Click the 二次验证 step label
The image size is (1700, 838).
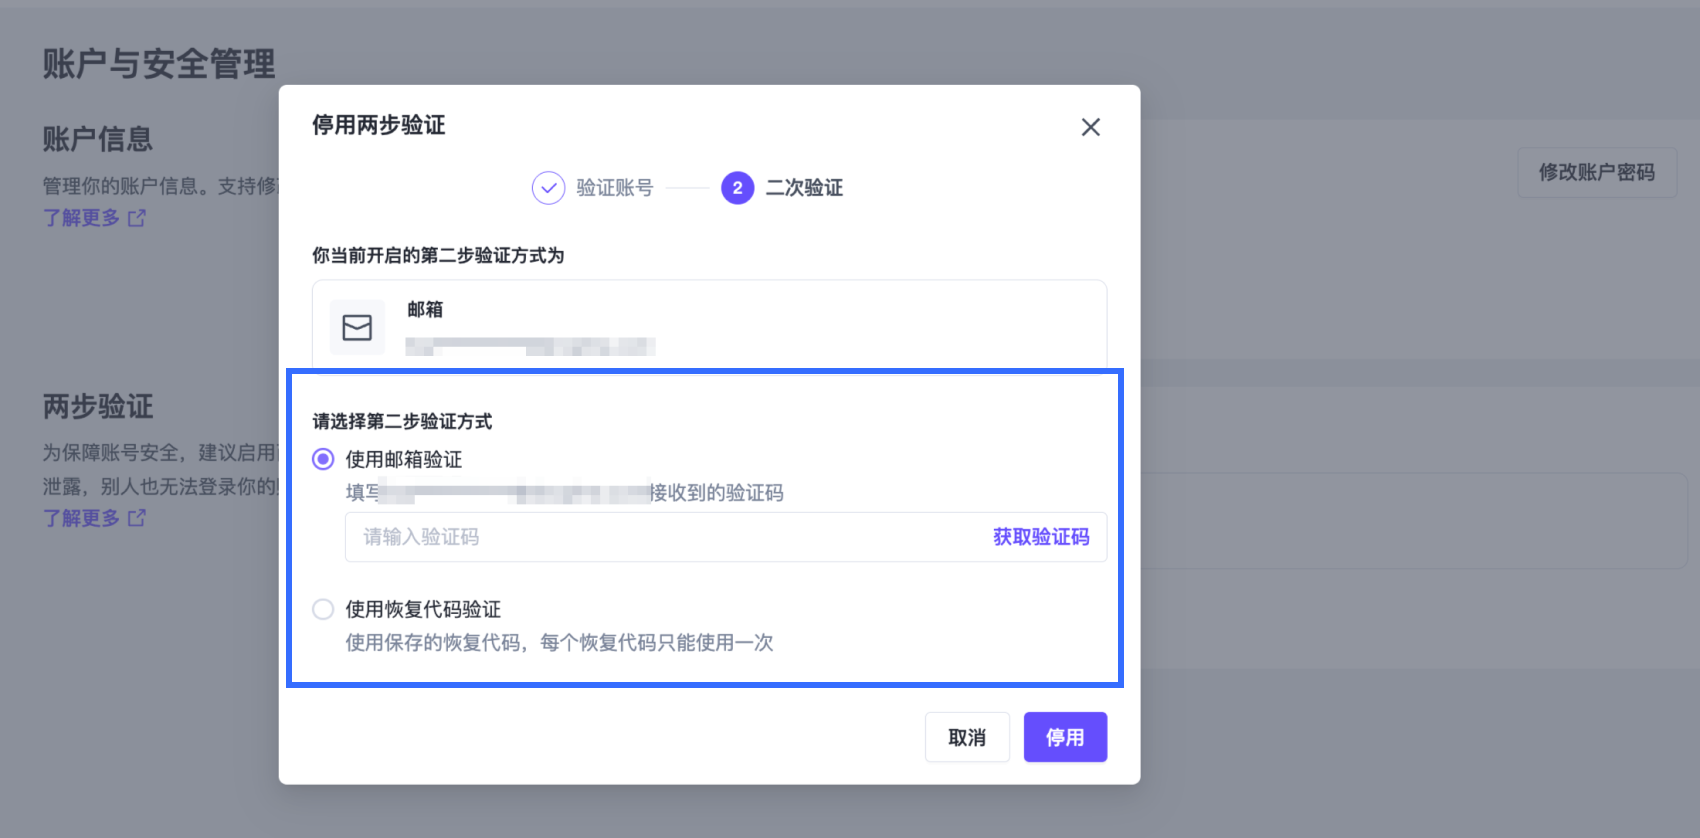click(x=804, y=188)
